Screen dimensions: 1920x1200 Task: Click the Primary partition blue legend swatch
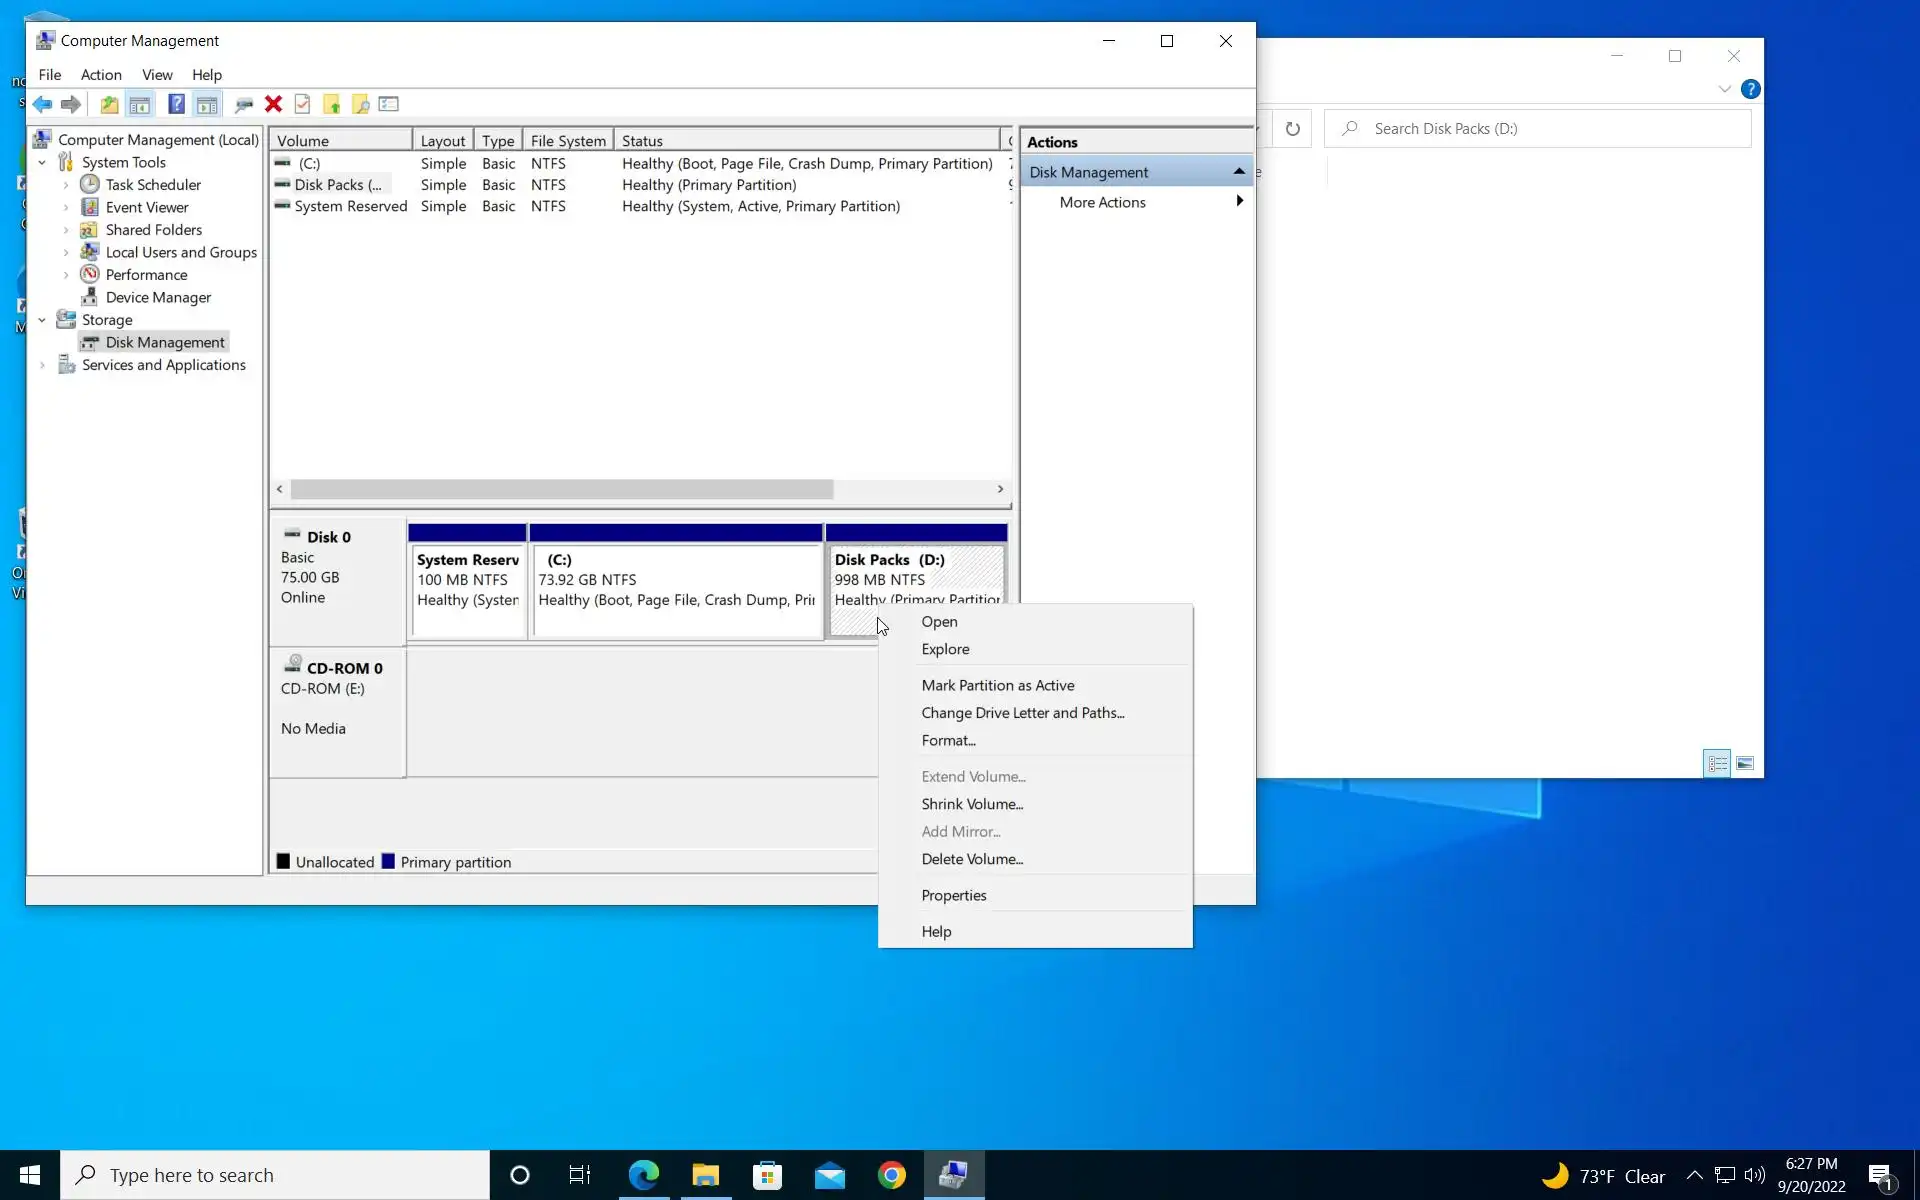(x=388, y=862)
